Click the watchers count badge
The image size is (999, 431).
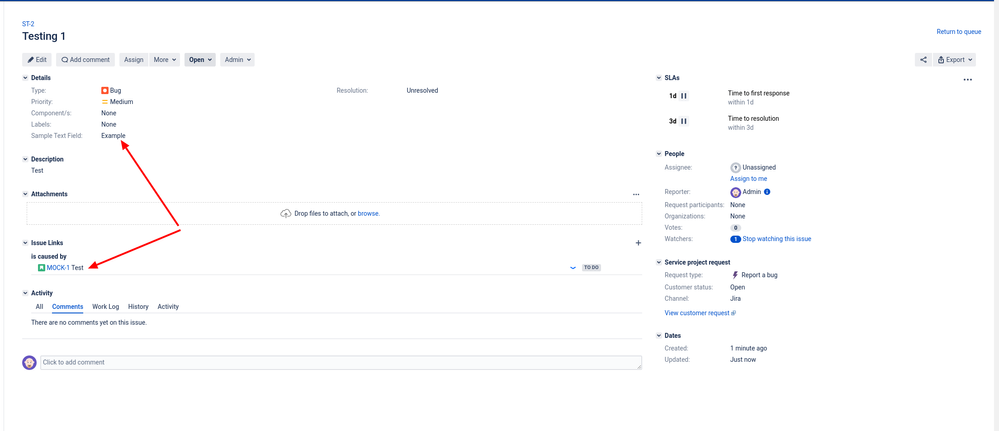pos(735,239)
